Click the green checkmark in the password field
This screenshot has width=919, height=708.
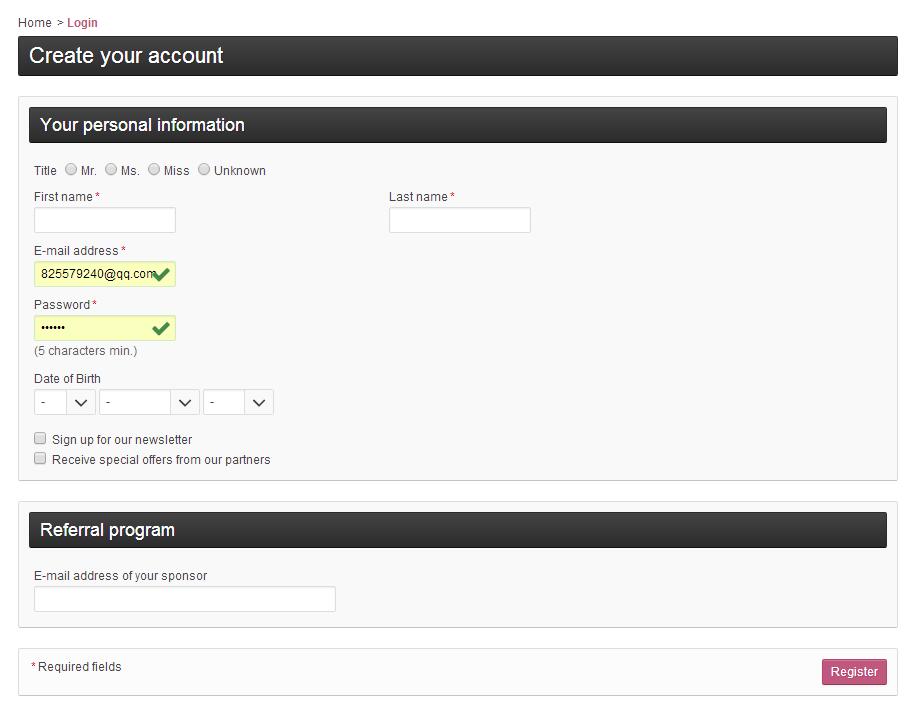(161, 328)
